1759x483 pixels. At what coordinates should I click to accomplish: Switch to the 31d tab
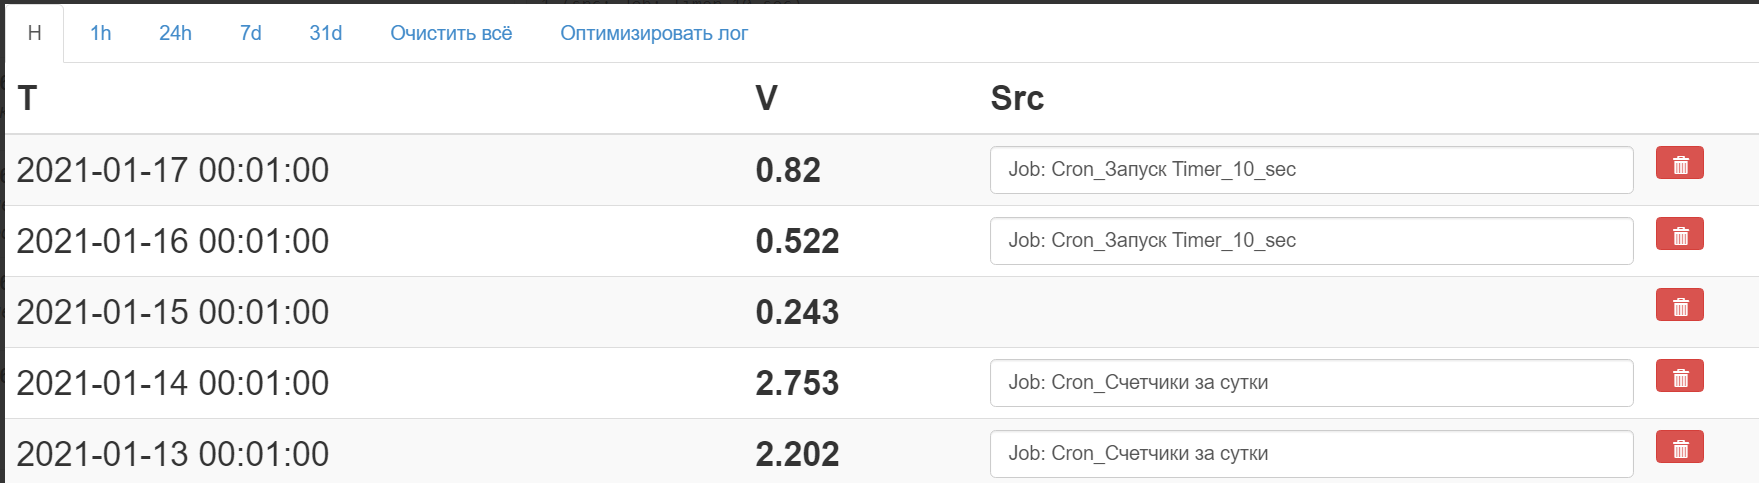pos(325,33)
